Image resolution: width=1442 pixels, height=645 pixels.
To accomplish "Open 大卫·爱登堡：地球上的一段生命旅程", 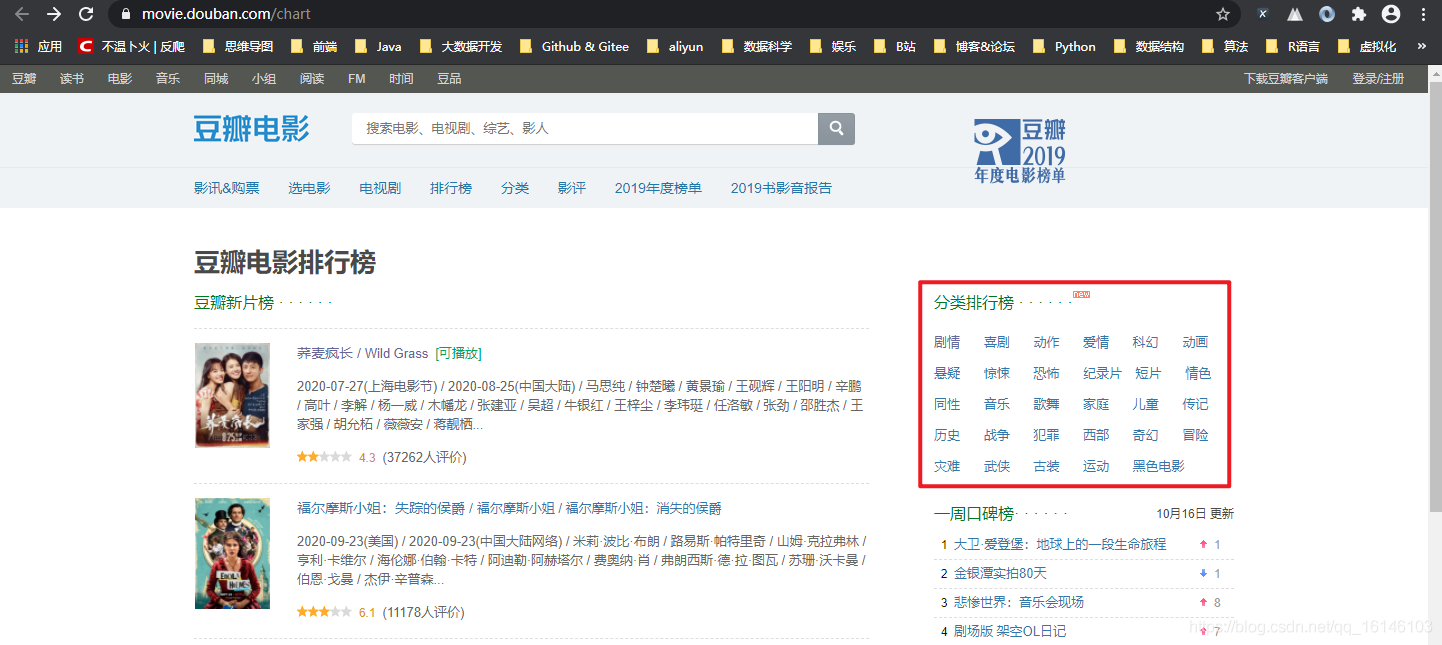I will click(x=1060, y=544).
